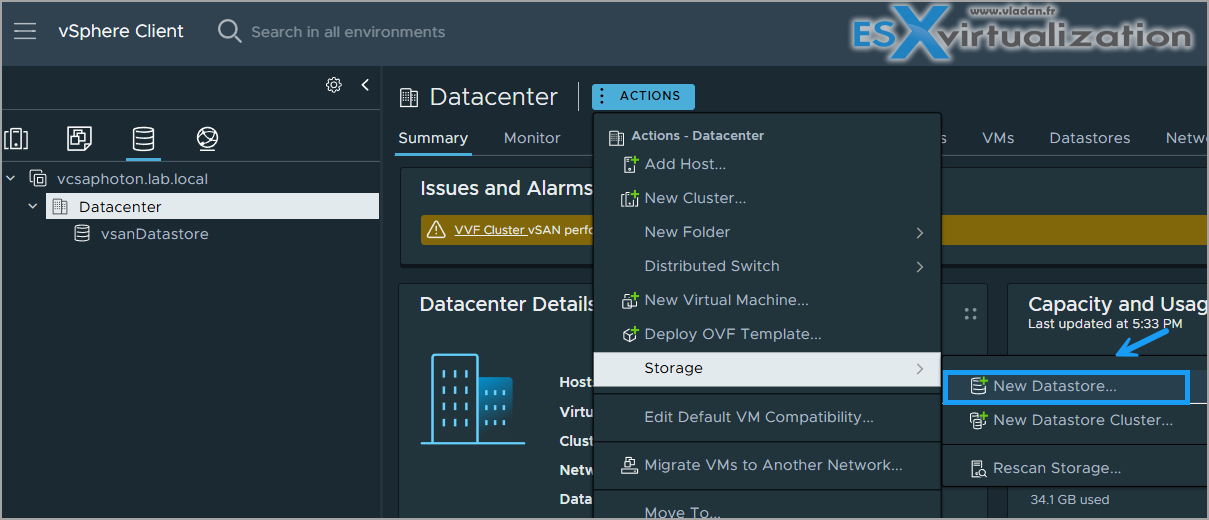
Task: Open the ACTIONS dropdown button
Action: [x=643, y=96]
